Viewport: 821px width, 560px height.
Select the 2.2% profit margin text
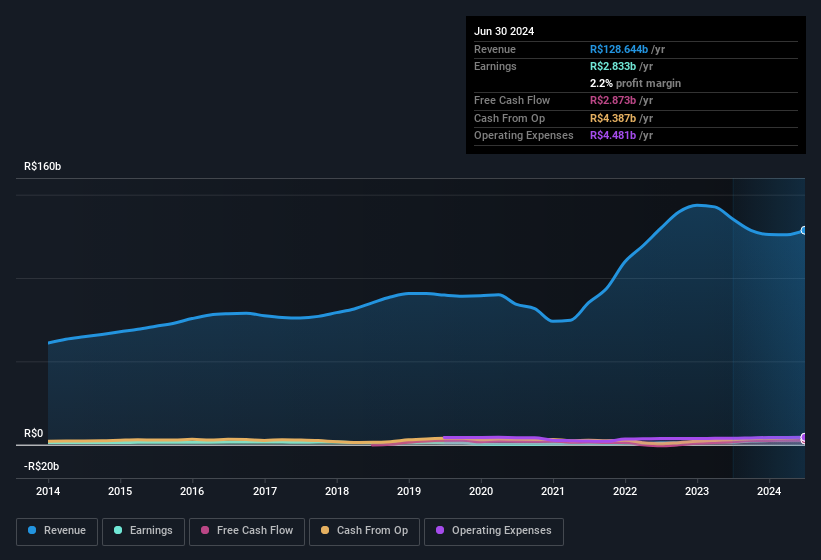pyautogui.click(x=635, y=83)
